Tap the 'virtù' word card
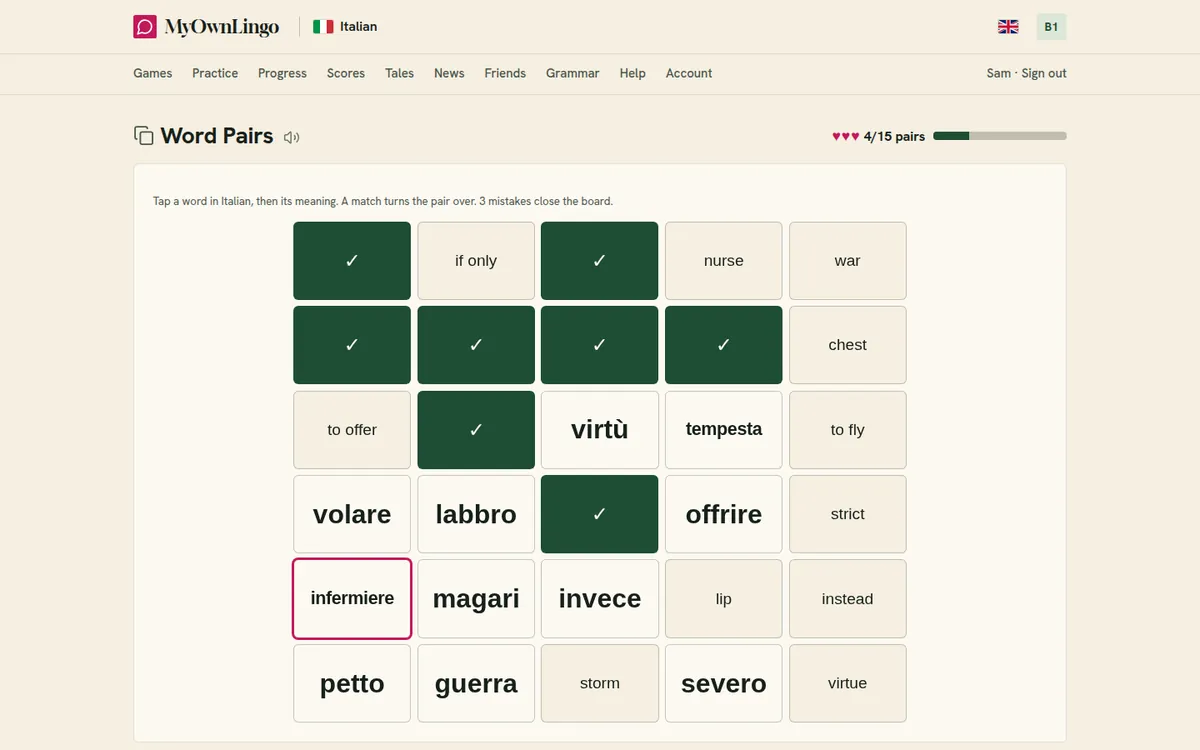This screenshot has width=1200, height=750. tap(600, 430)
